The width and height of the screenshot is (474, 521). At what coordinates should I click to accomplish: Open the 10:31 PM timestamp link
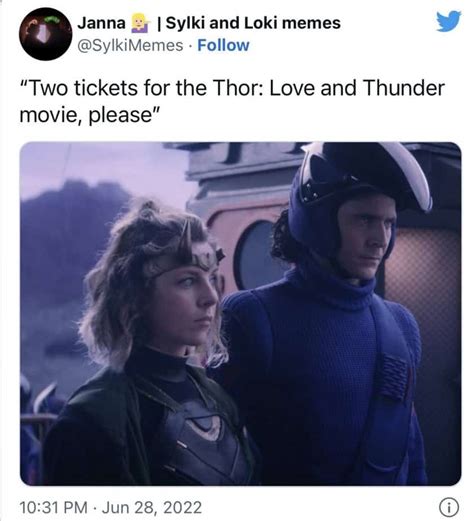[x=54, y=507]
